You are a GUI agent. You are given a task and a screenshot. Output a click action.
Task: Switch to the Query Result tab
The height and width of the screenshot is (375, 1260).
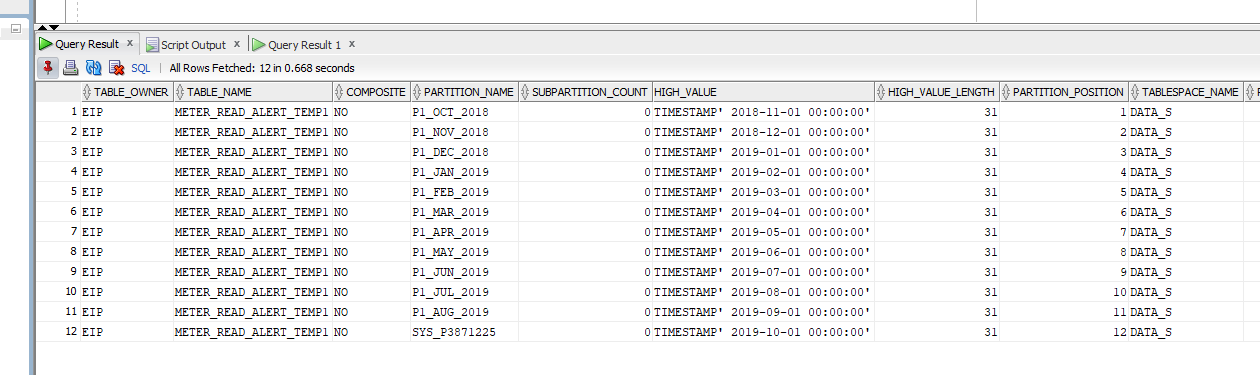(x=87, y=44)
